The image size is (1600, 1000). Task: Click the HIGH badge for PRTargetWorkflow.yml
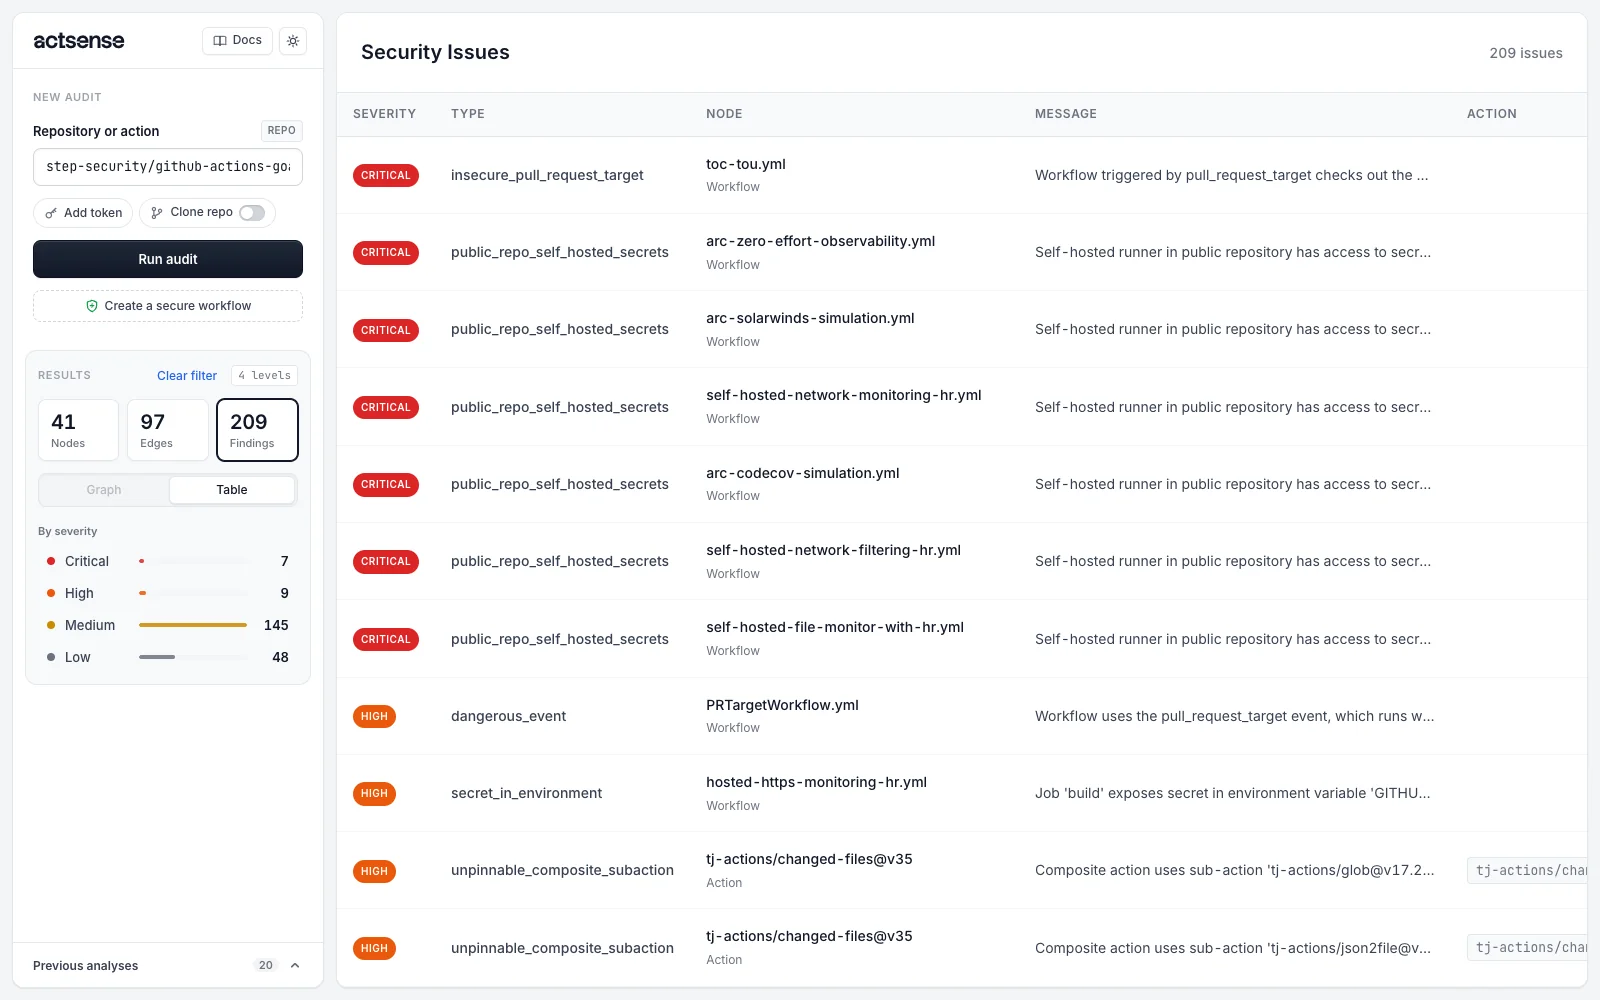pyautogui.click(x=374, y=716)
